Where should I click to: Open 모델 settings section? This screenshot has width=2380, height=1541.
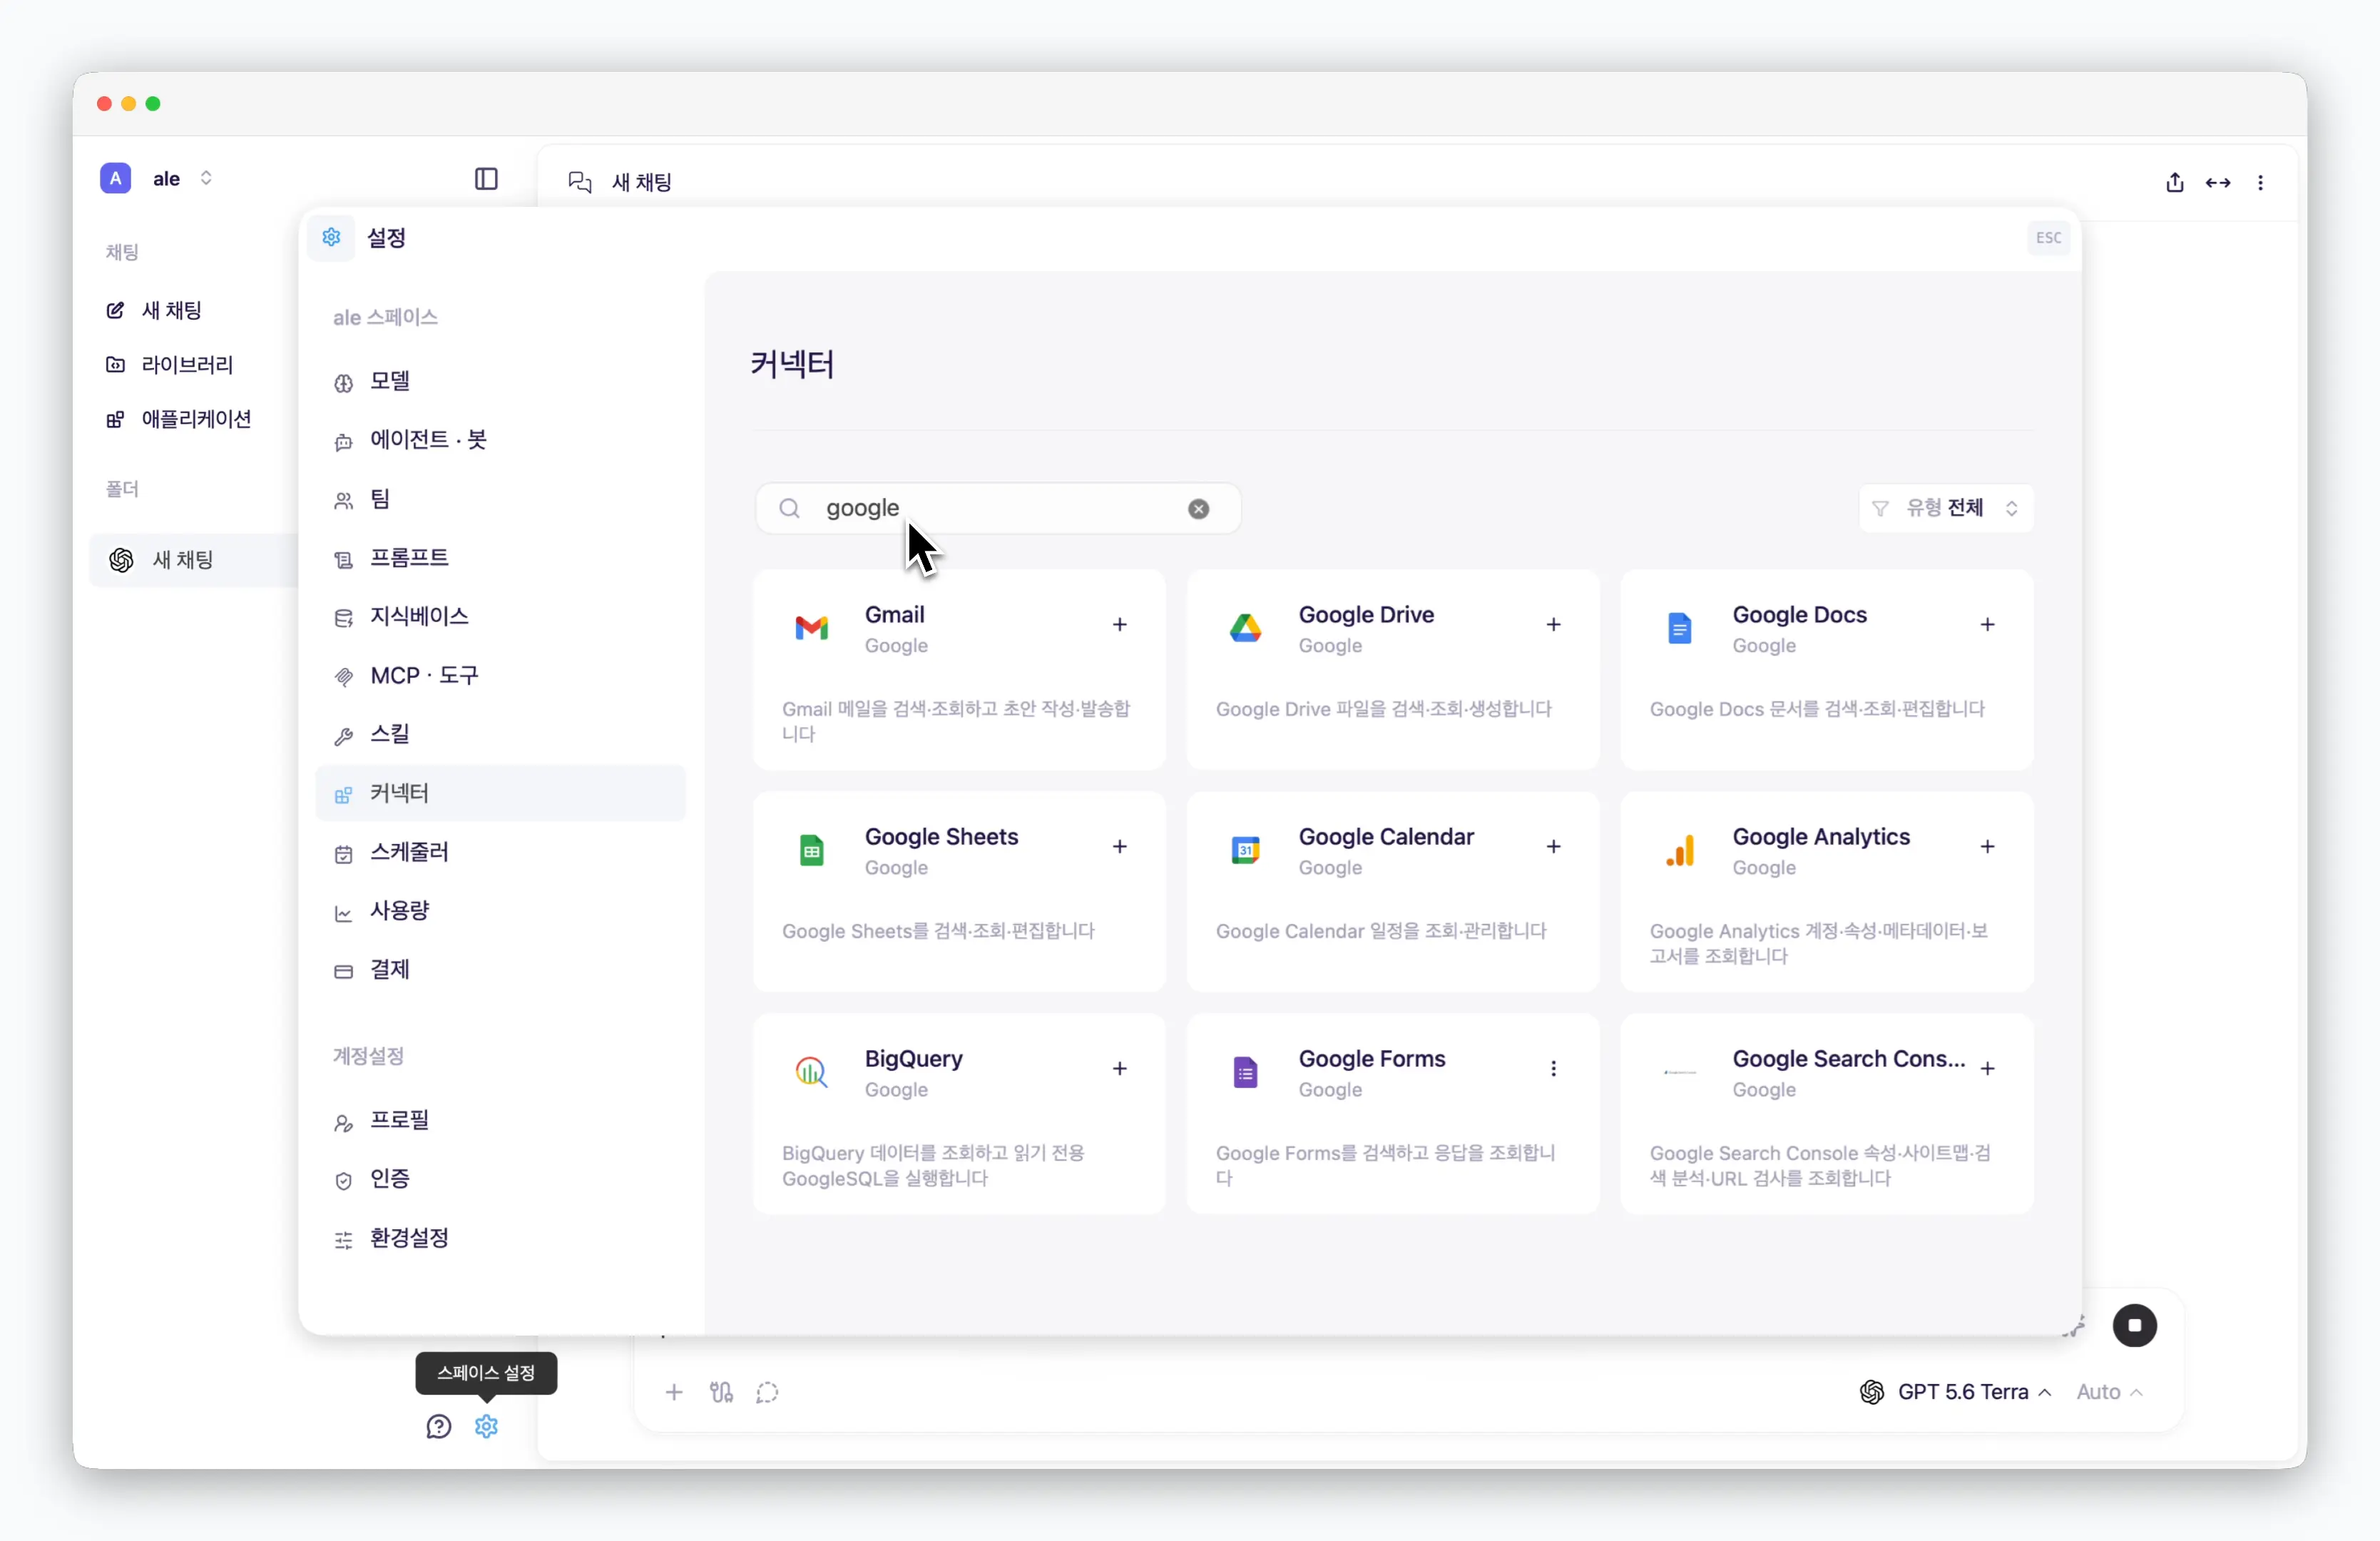[500, 381]
